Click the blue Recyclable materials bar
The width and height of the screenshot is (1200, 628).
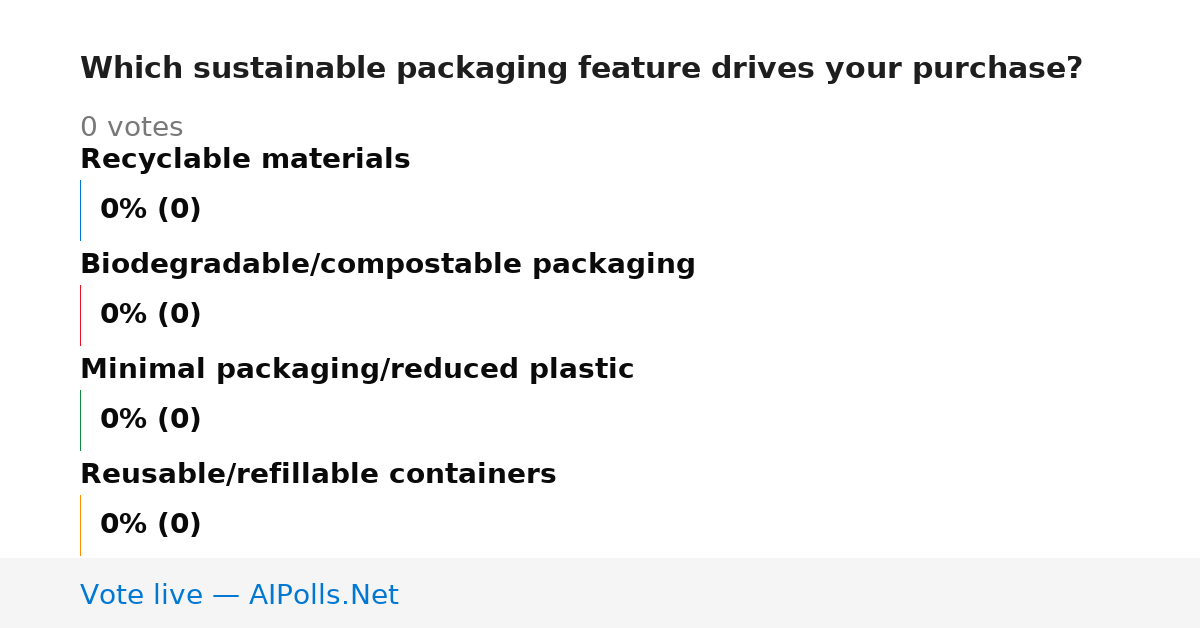tap(80, 210)
